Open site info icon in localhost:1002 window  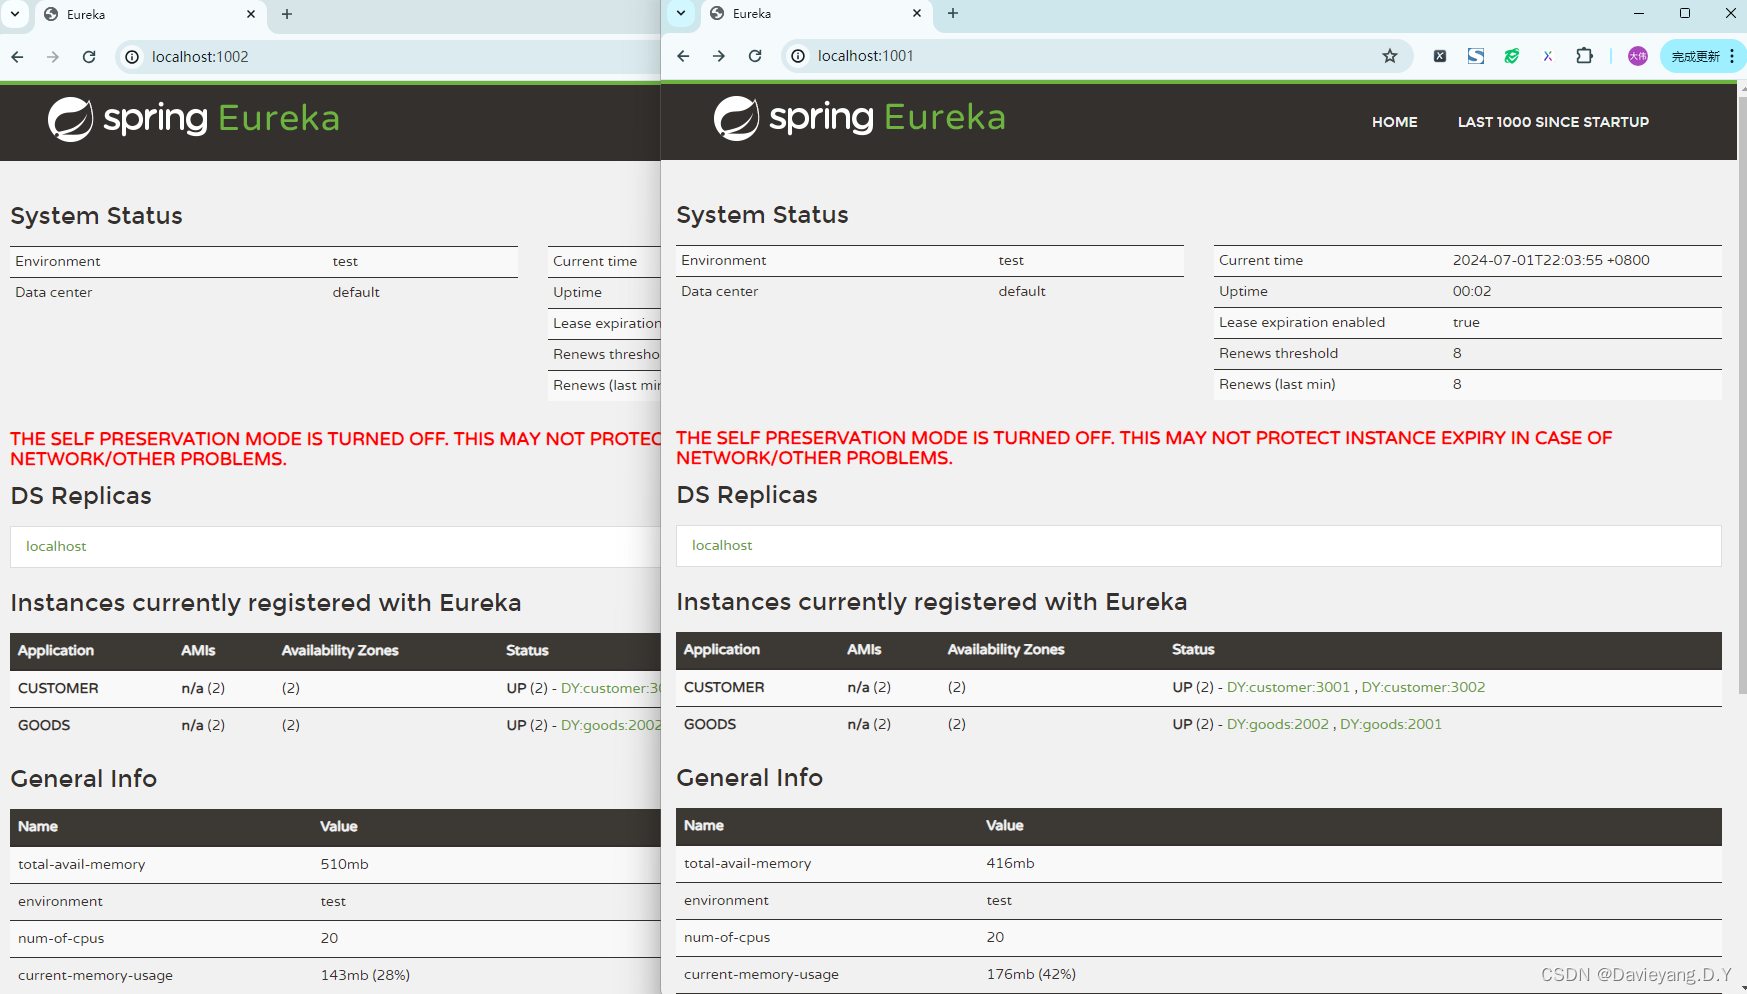132,57
